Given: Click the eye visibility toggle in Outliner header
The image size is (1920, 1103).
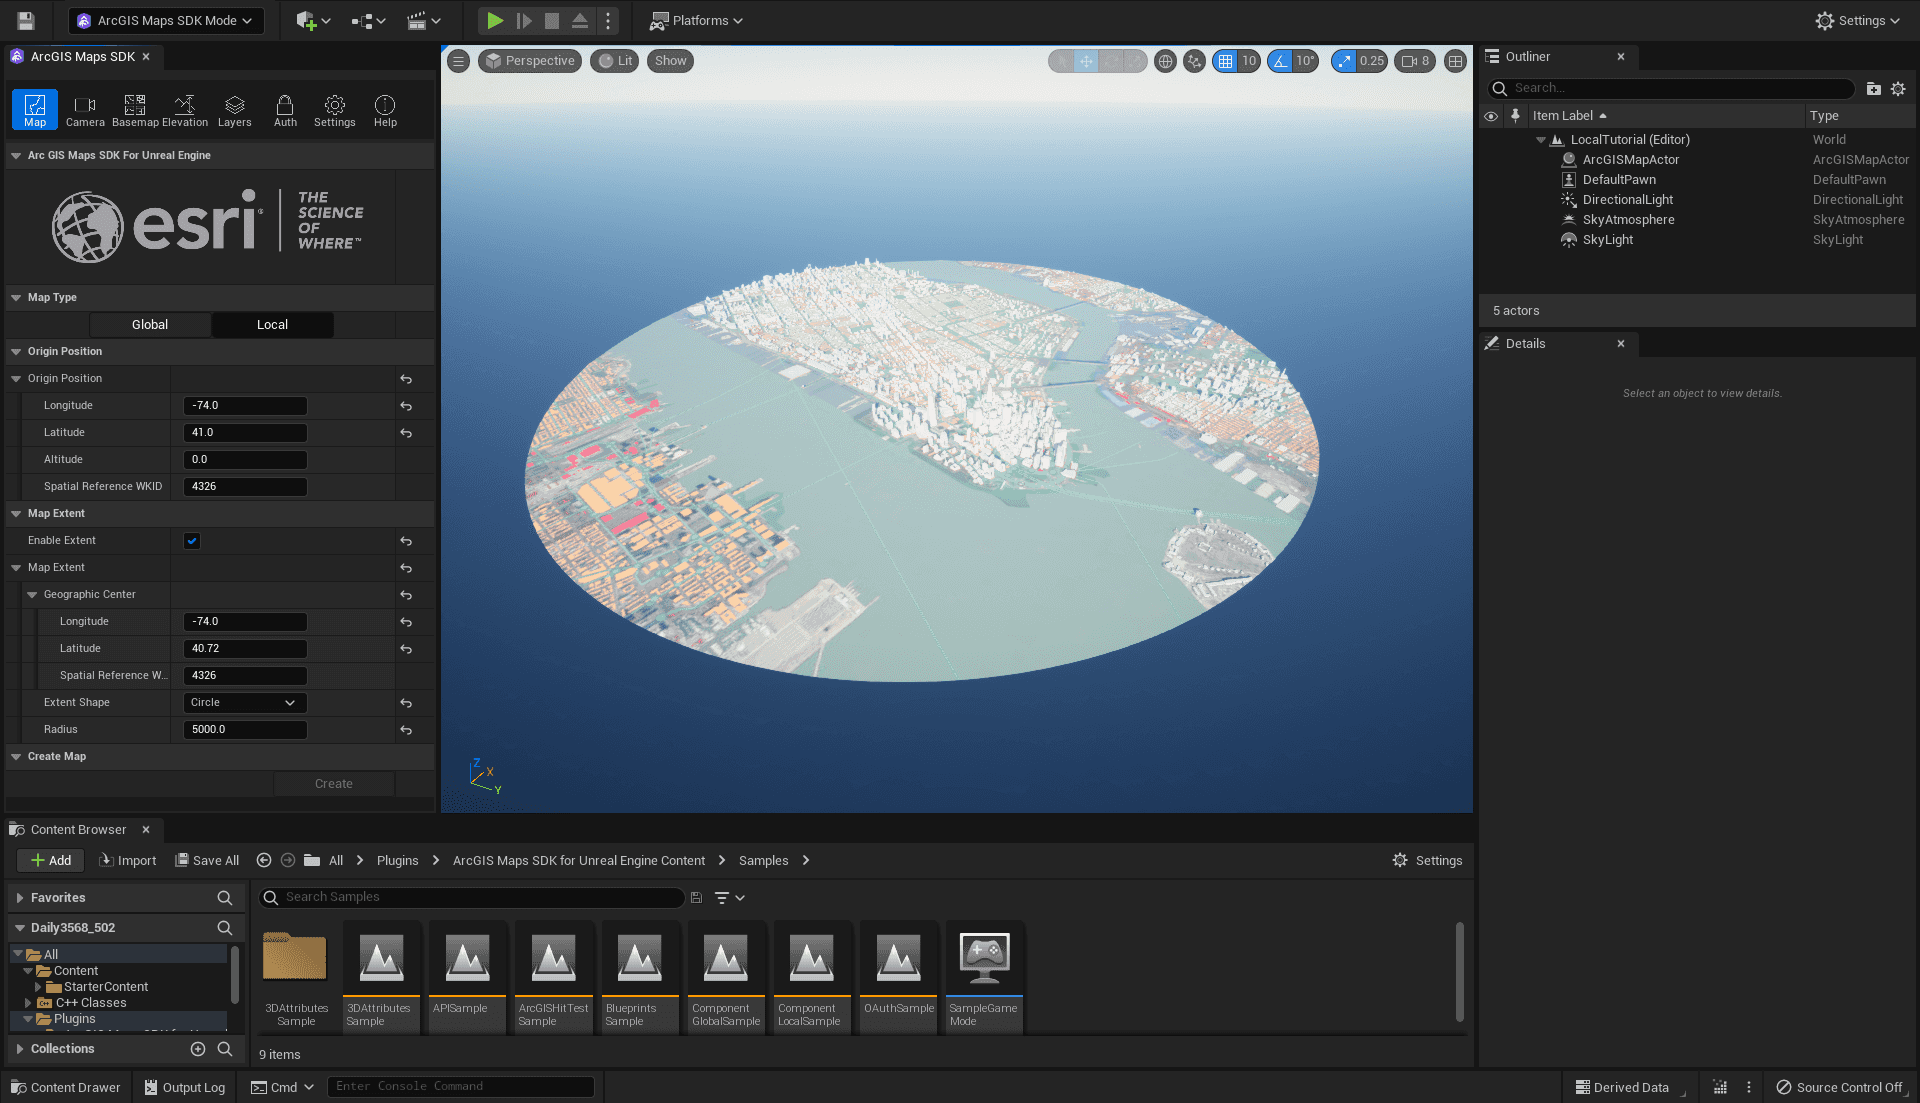Looking at the screenshot, I should [x=1491, y=116].
